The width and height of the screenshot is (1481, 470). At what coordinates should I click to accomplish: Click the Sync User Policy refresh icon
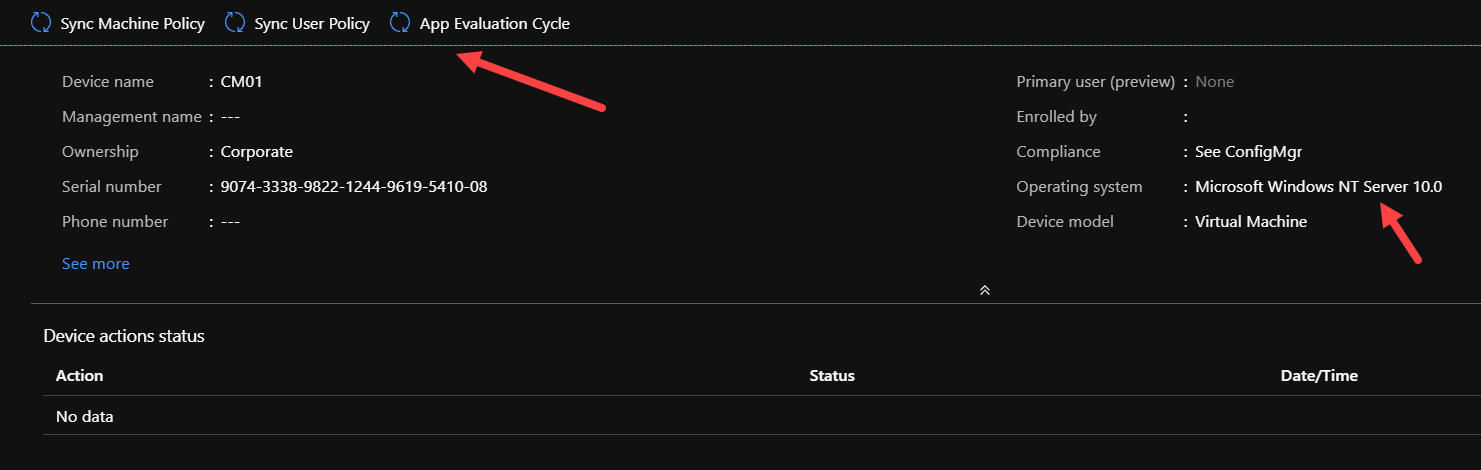tap(235, 22)
